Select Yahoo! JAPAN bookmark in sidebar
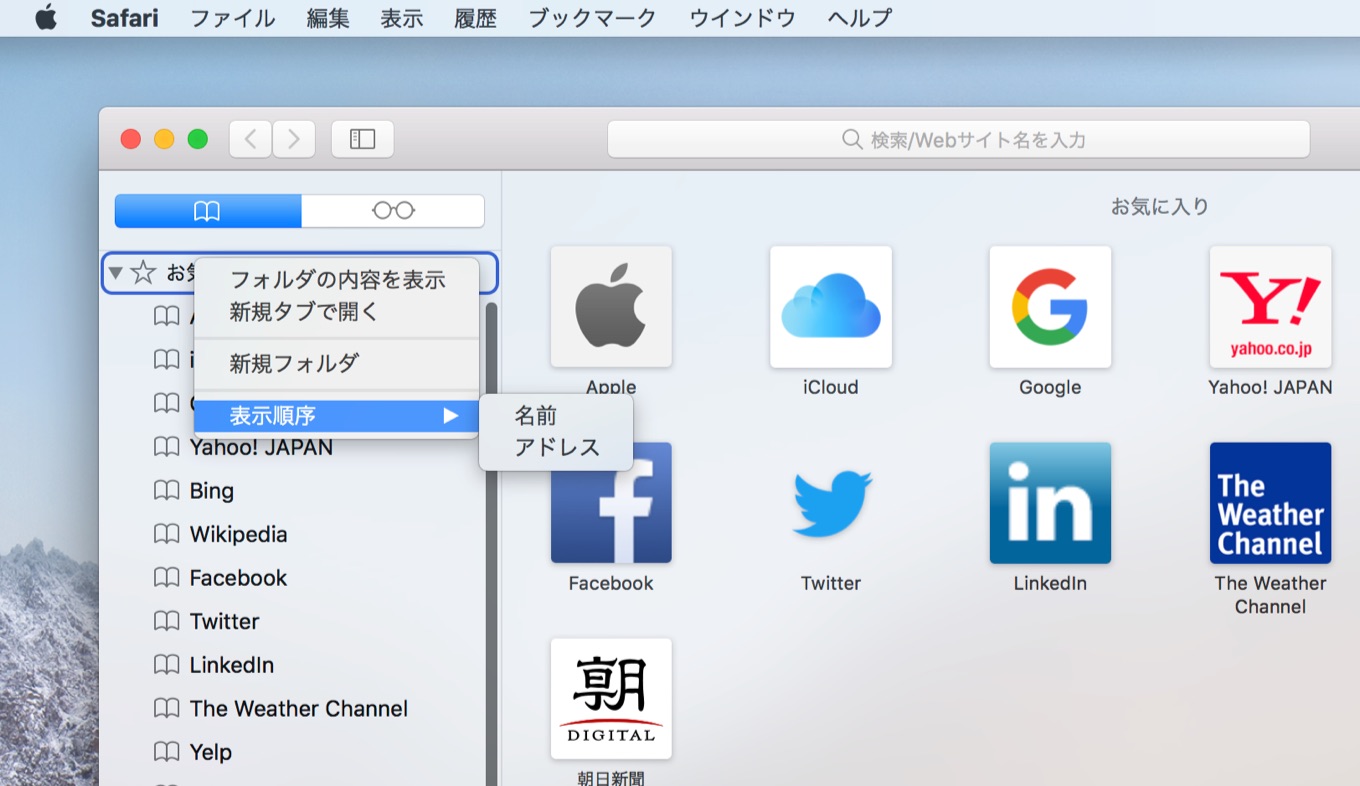 point(261,447)
